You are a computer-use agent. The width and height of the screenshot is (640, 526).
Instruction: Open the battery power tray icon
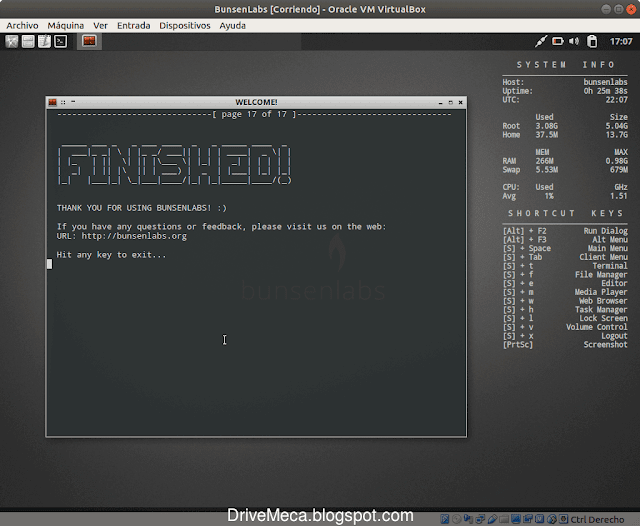pos(558,41)
